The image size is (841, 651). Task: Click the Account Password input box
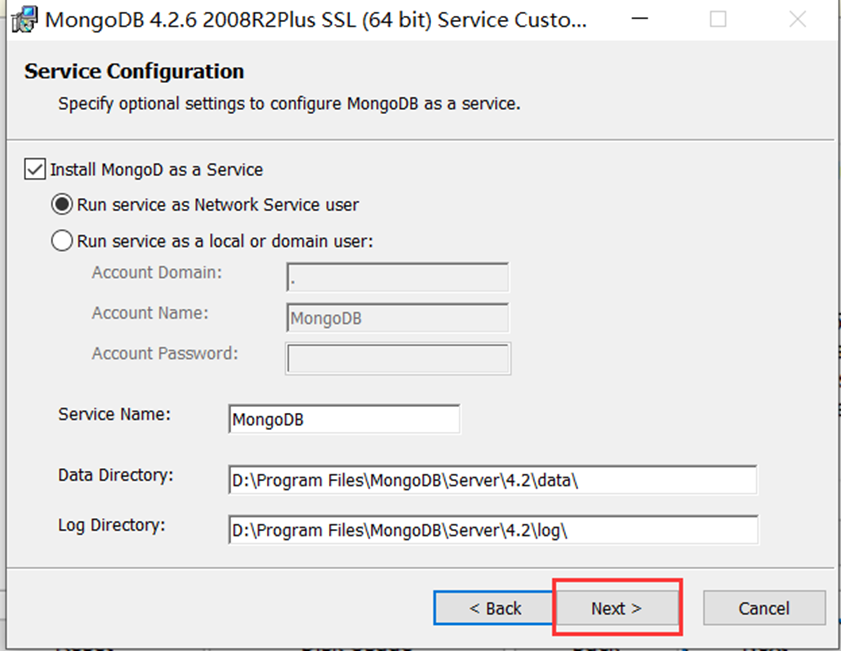(x=398, y=358)
